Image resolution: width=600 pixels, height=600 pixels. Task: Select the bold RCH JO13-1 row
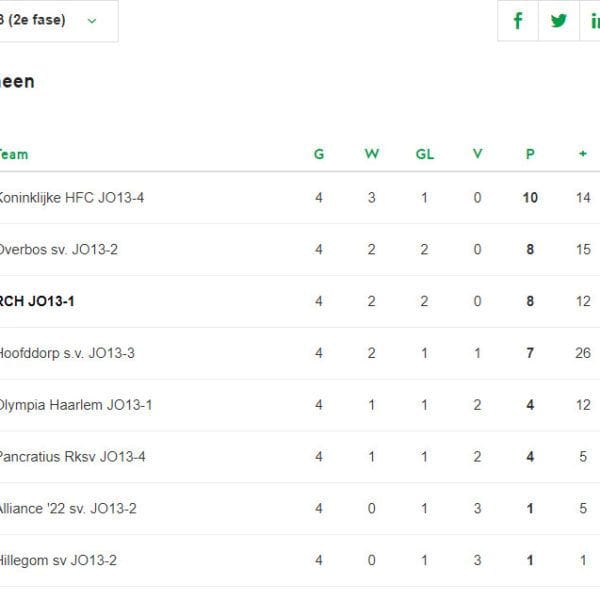tap(300, 301)
